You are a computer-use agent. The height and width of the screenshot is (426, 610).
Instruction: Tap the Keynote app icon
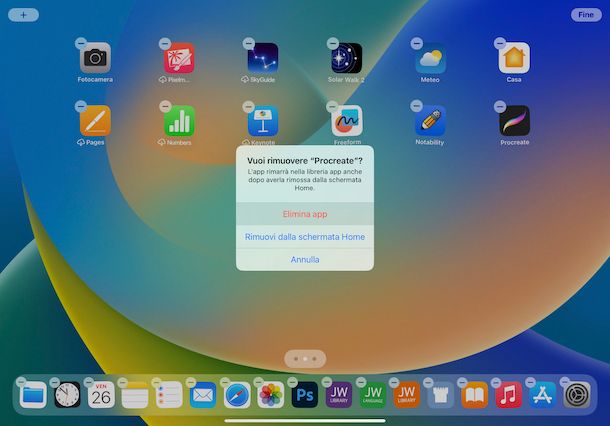(x=263, y=121)
